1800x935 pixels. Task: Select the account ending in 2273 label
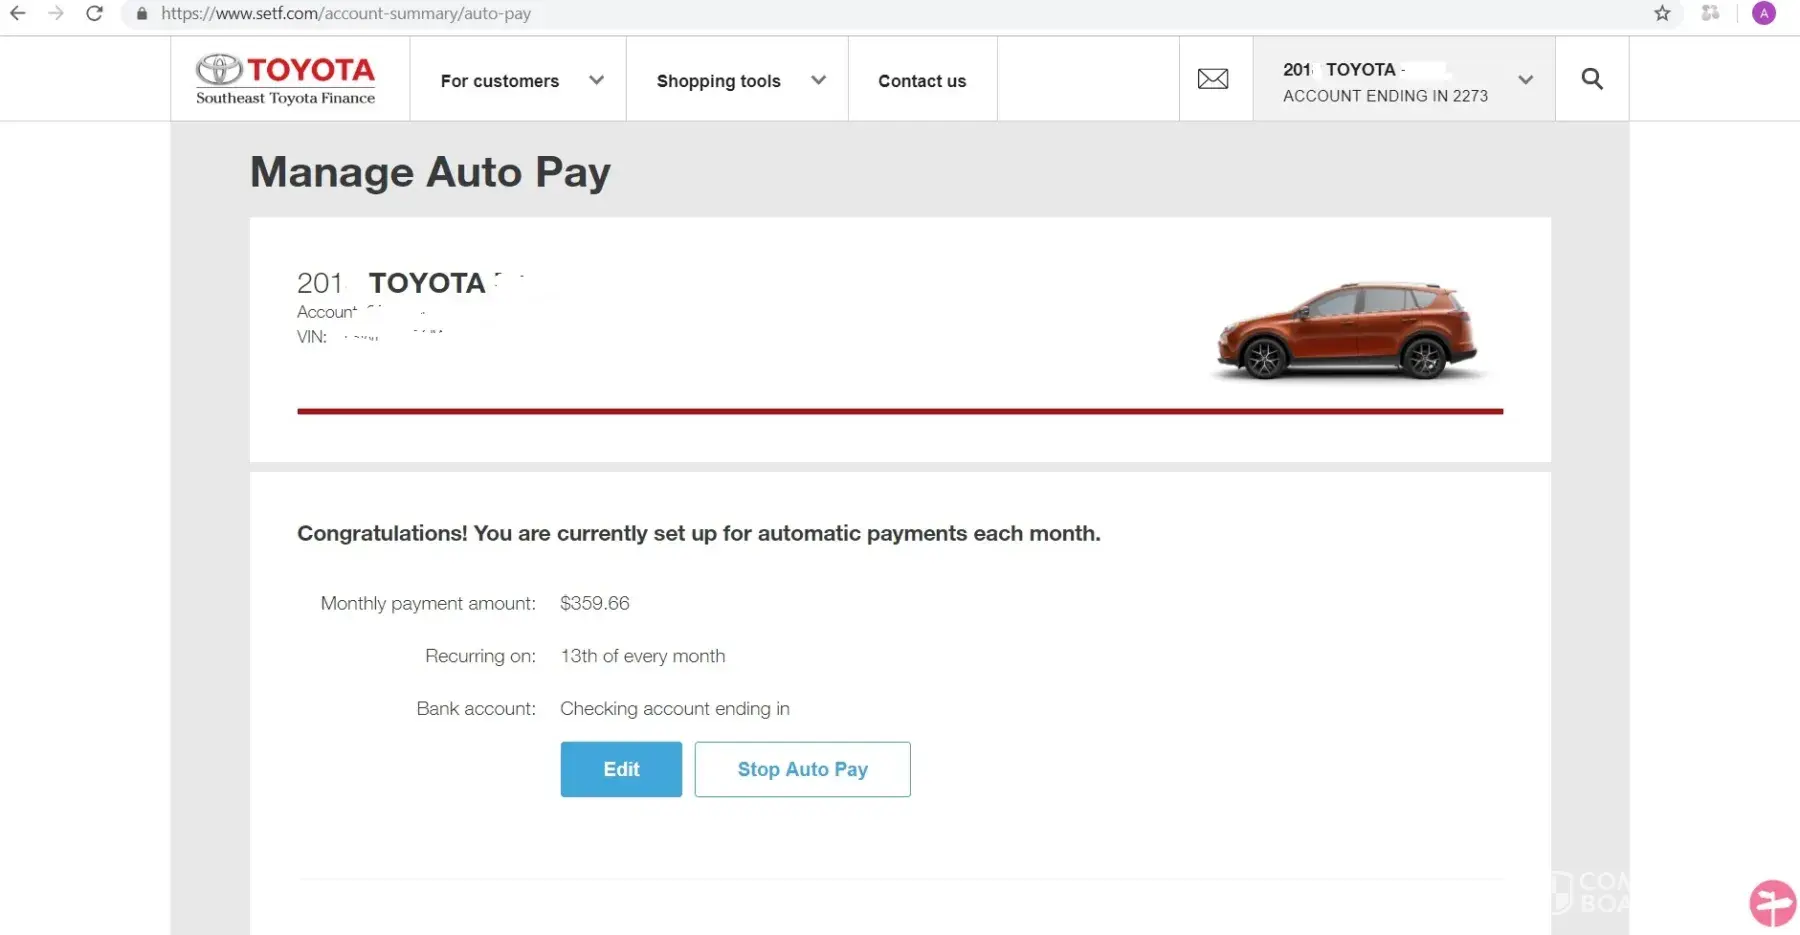tap(1385, 96)
